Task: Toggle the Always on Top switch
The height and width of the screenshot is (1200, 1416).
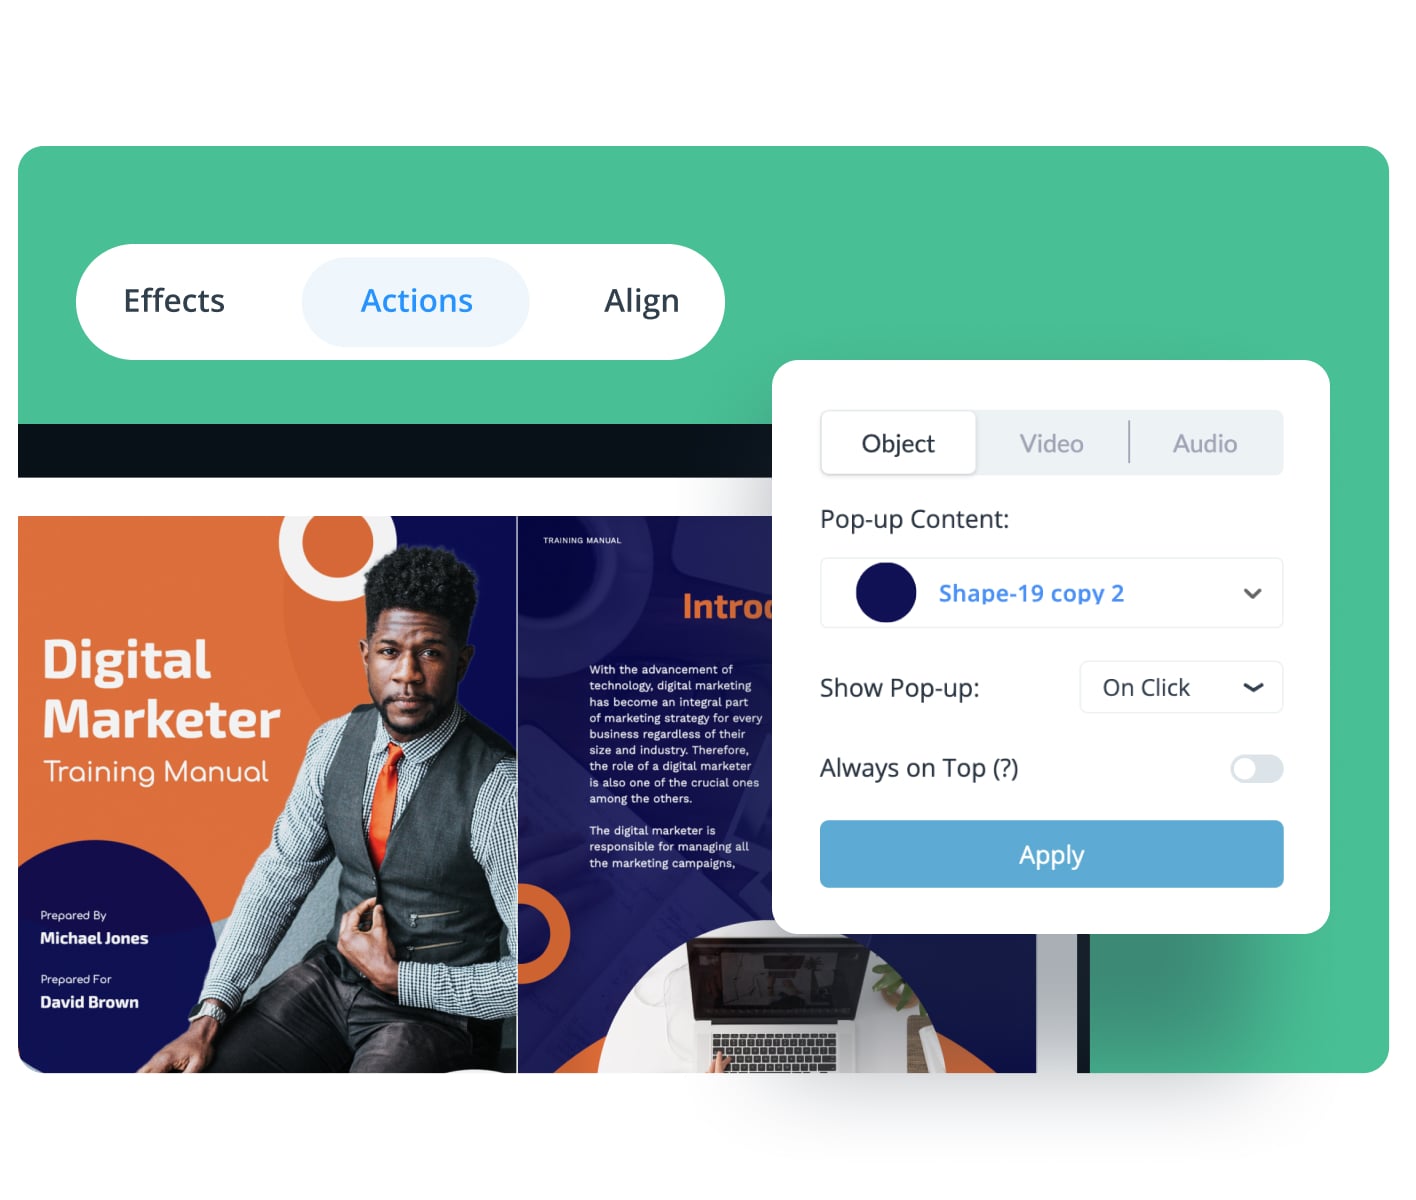Action: click(1257, 768)
